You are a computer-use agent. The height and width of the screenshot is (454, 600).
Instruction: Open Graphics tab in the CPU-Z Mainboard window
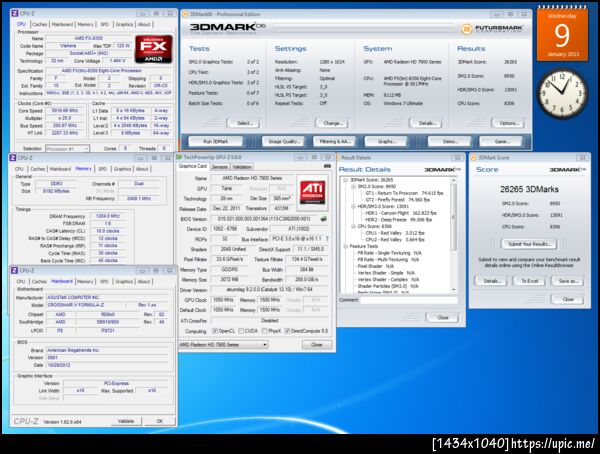click(124, 281)
